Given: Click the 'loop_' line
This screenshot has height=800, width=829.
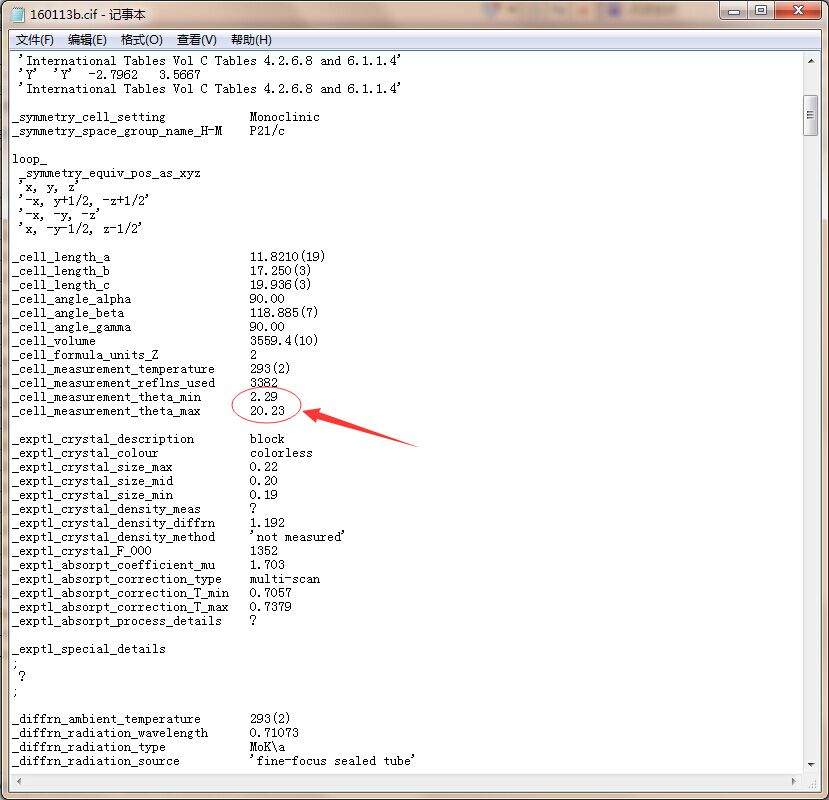Looking at the screenshot, I should point(30,159).
